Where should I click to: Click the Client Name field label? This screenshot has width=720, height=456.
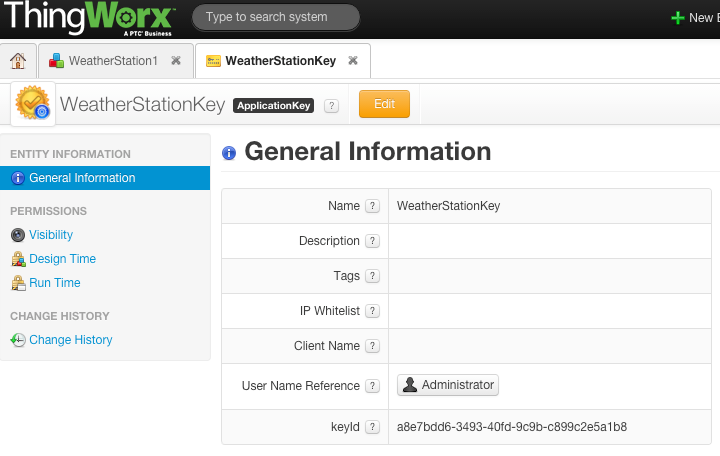click(327, 346)
